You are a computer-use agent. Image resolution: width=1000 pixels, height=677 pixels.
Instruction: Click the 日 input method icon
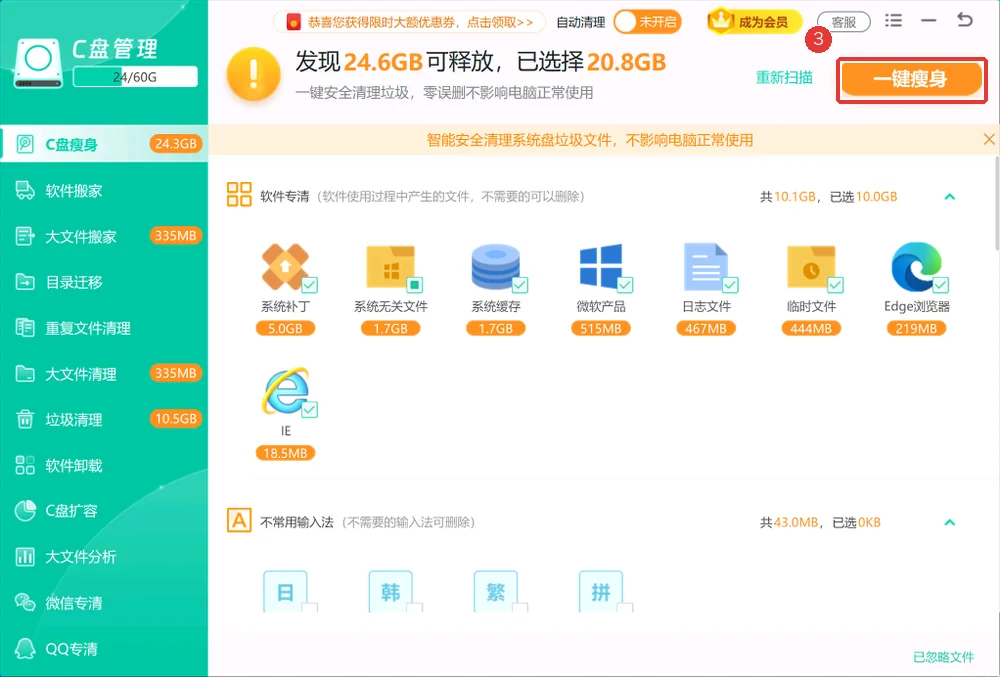(285, 592)
